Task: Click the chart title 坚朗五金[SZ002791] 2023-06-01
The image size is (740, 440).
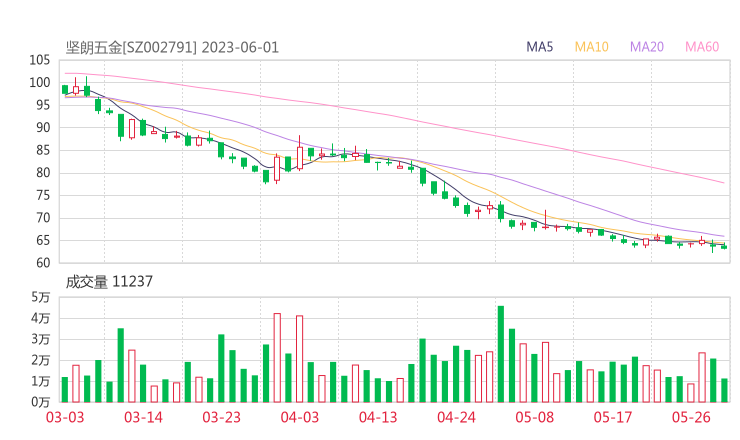Action: [172, 48]
